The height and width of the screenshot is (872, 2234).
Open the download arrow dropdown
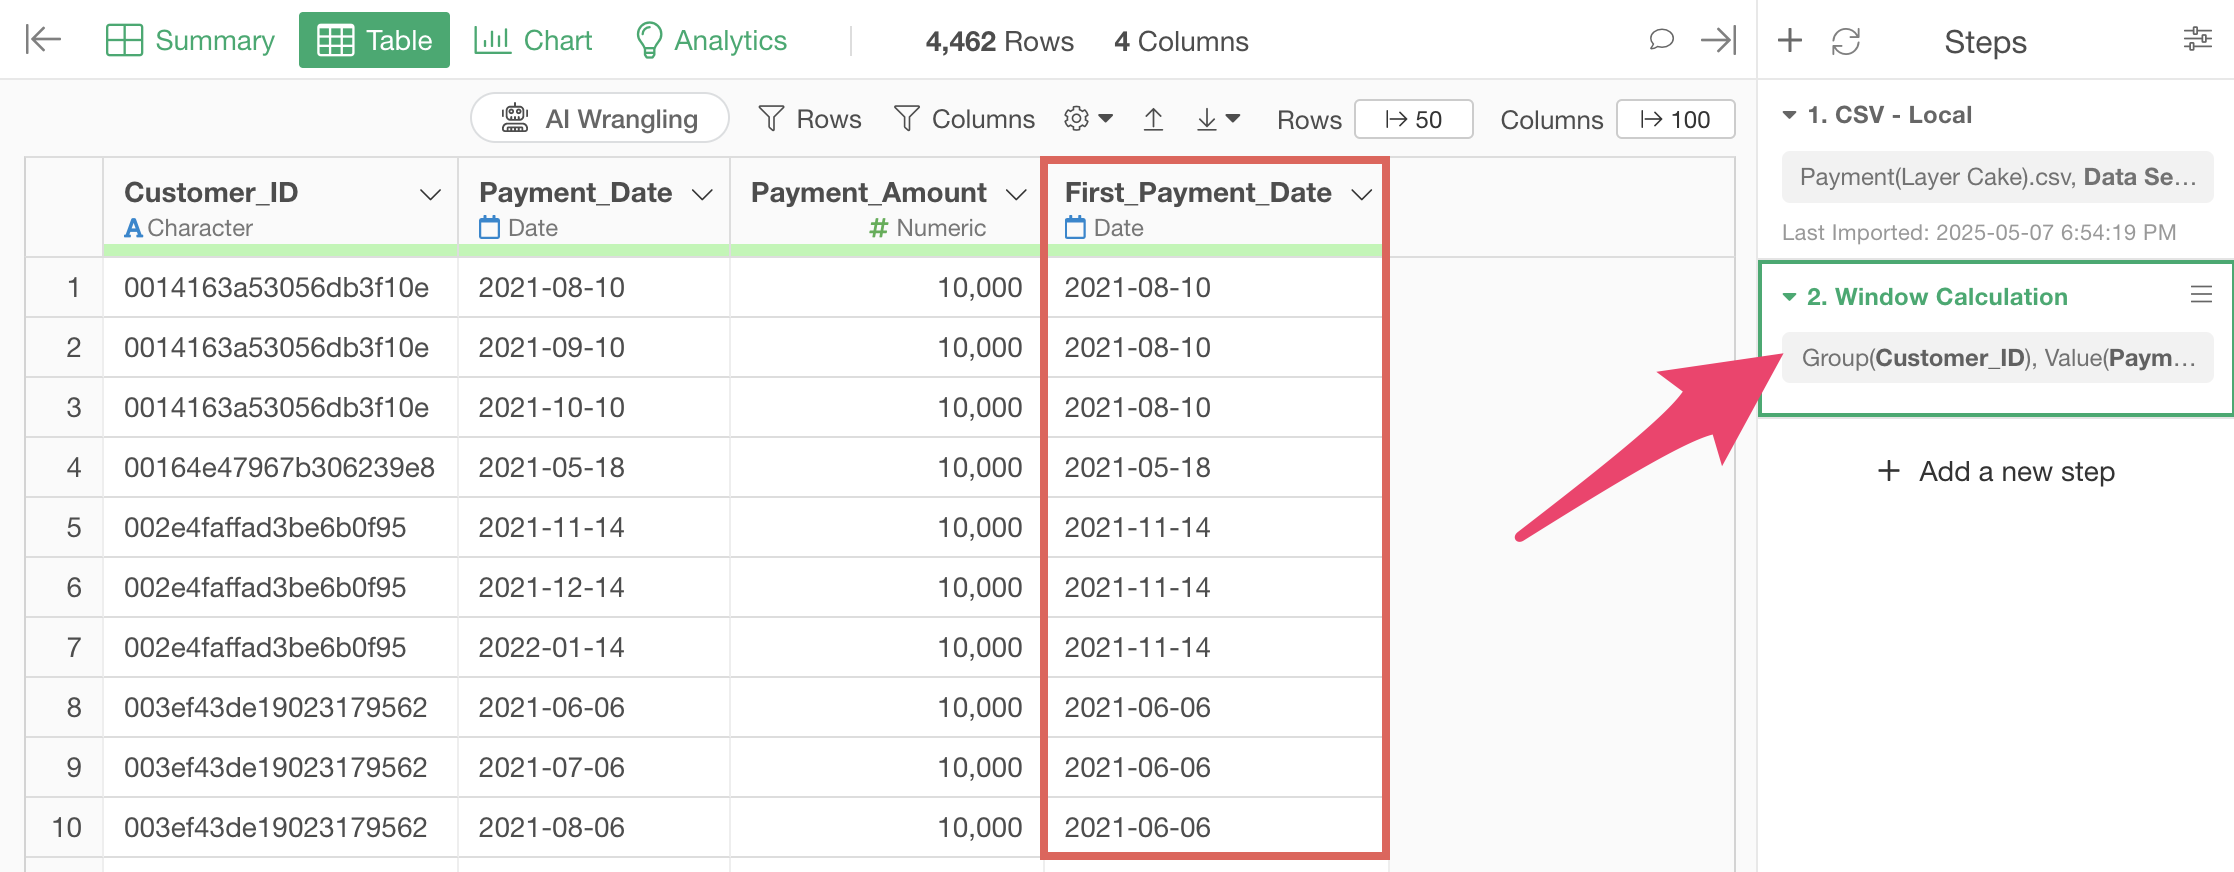pos(1218,120)
